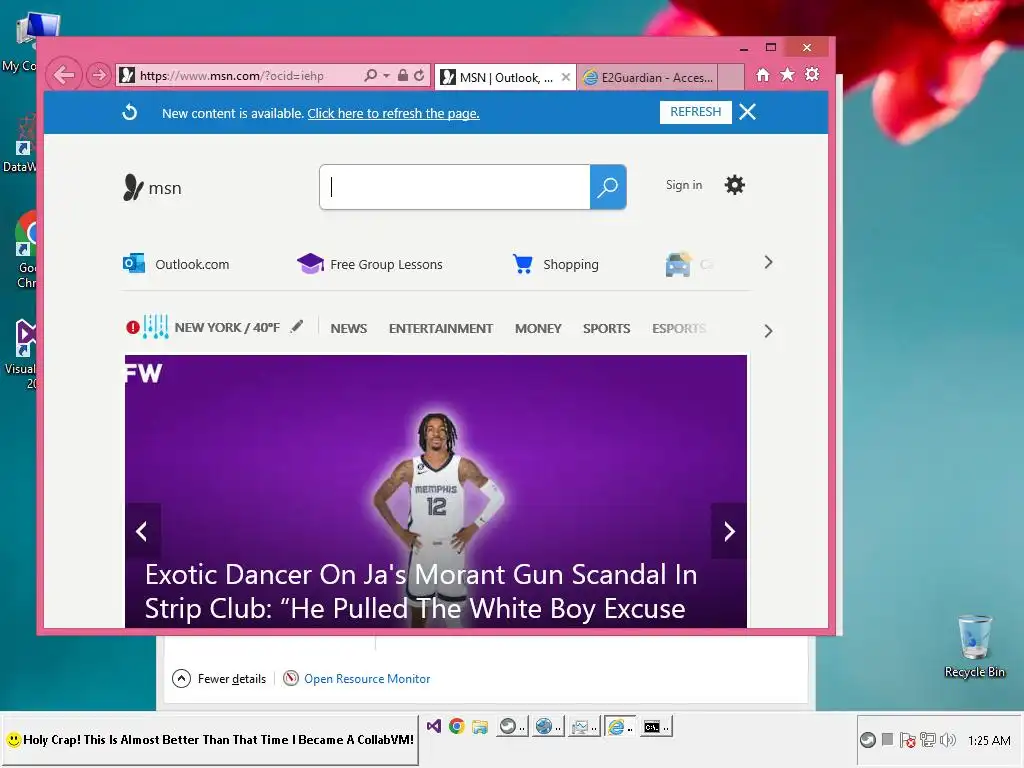Click the network tray icon
The width and height of the screenshot is (1024, 768).
click(x=927, y=740)
